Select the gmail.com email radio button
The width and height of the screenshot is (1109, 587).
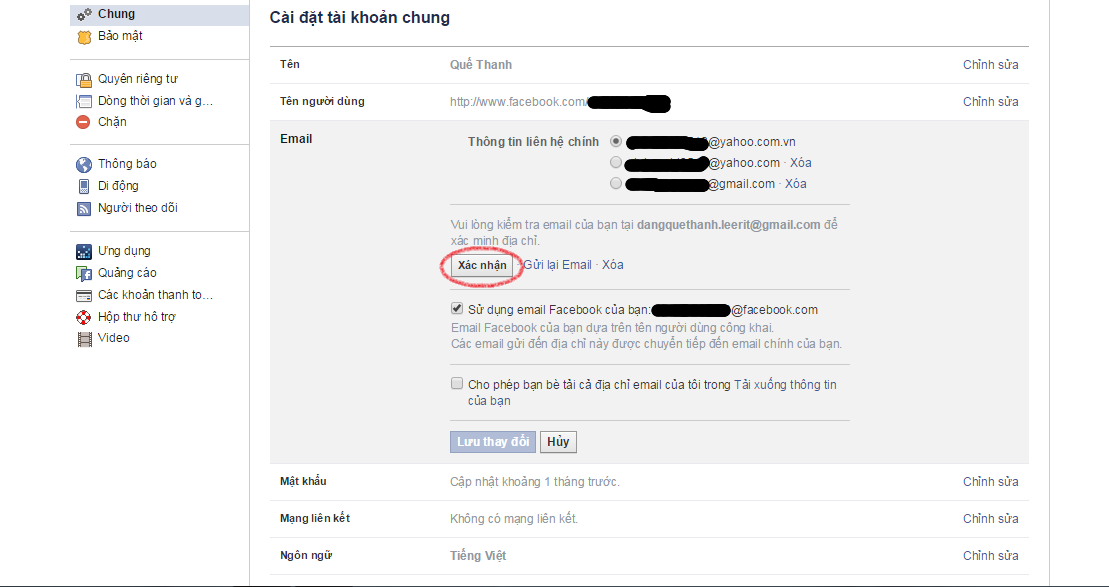click(x=616, y=183)
